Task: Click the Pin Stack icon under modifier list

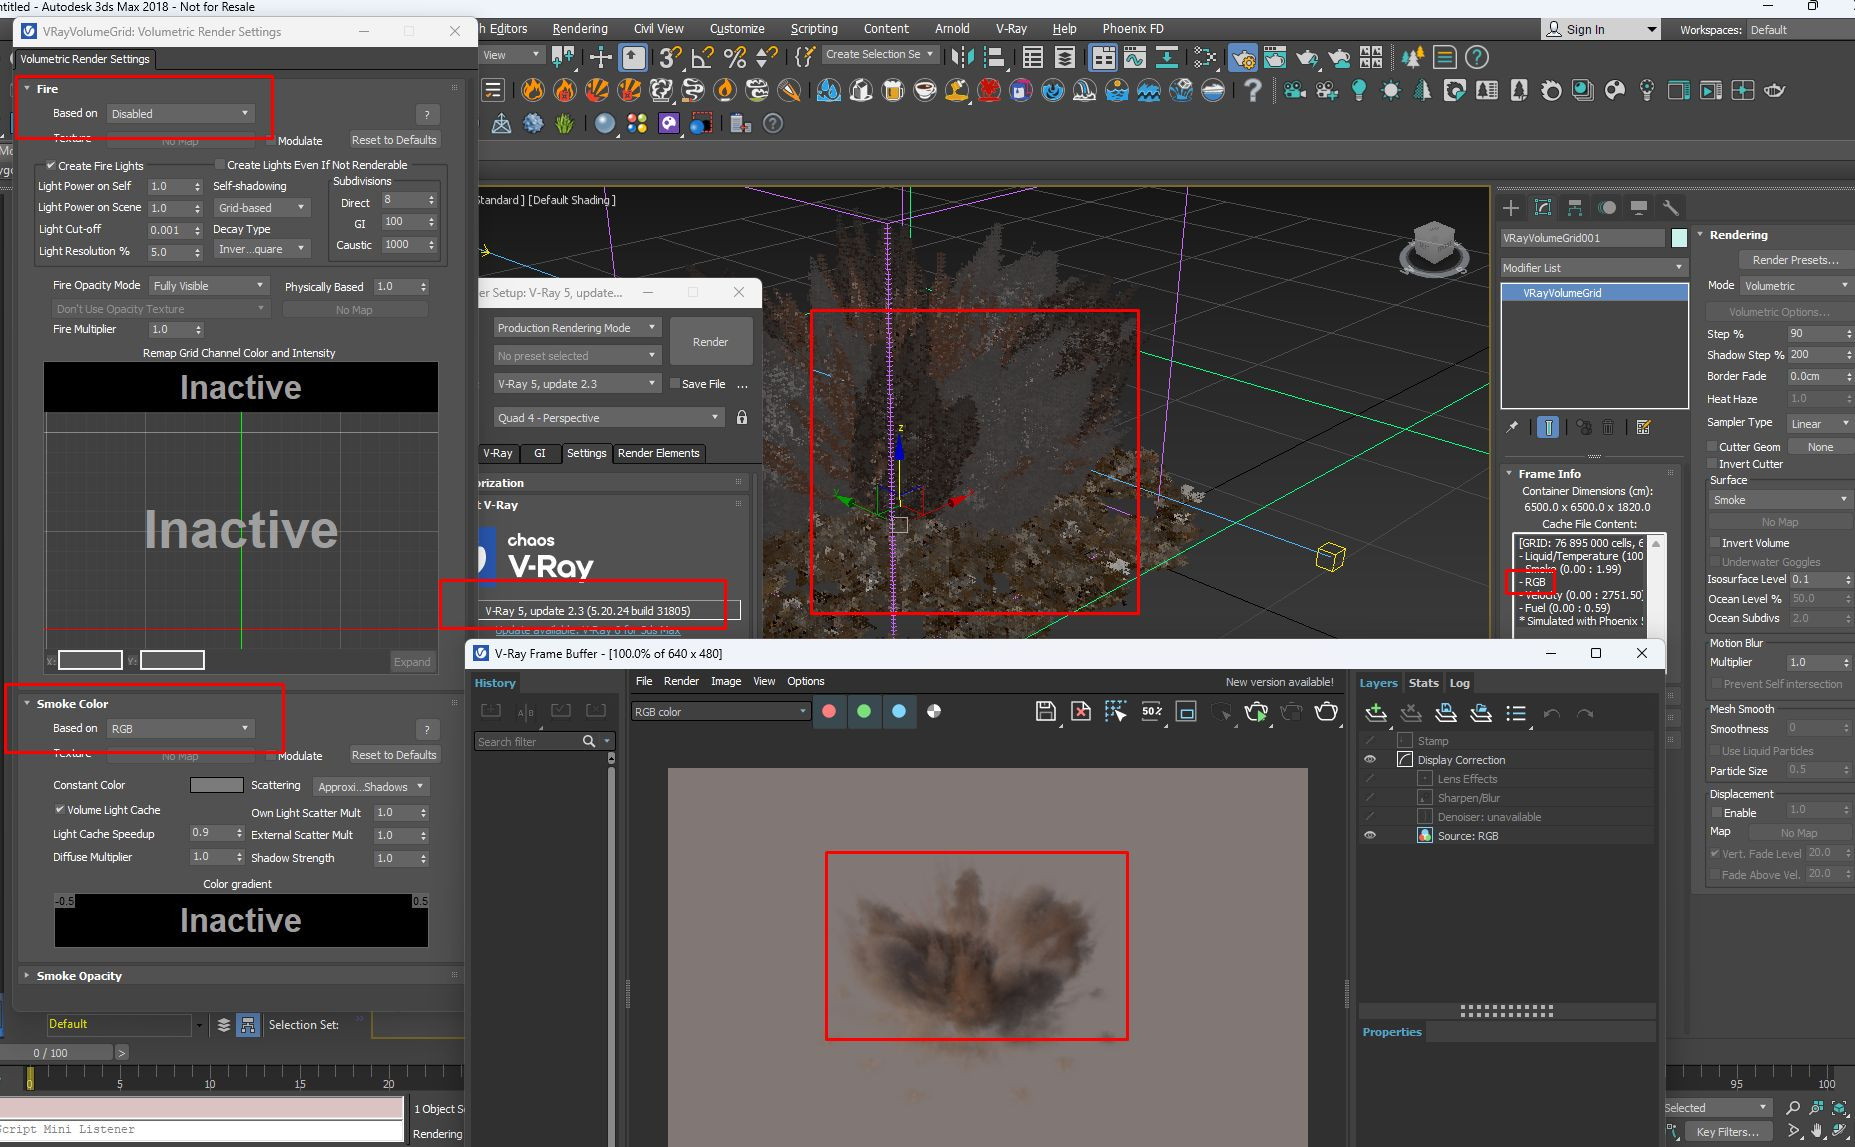Action: [x=1513, y=427]
